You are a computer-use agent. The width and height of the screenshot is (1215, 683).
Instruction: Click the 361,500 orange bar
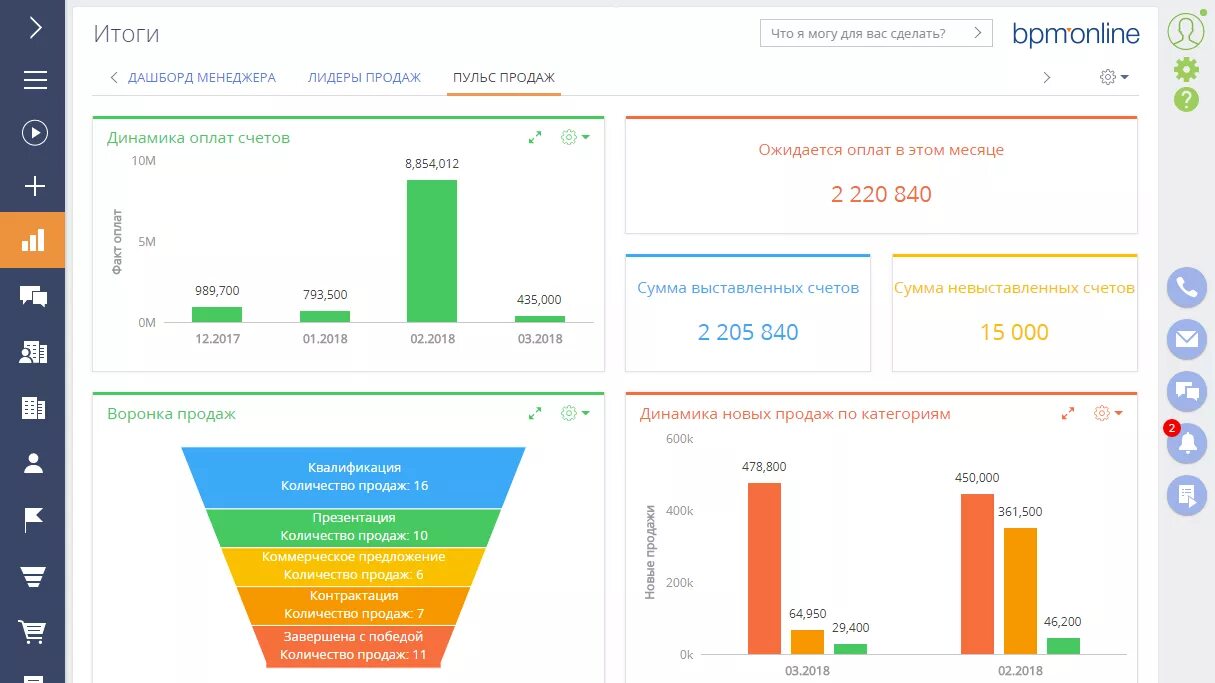click(1020, 591)
